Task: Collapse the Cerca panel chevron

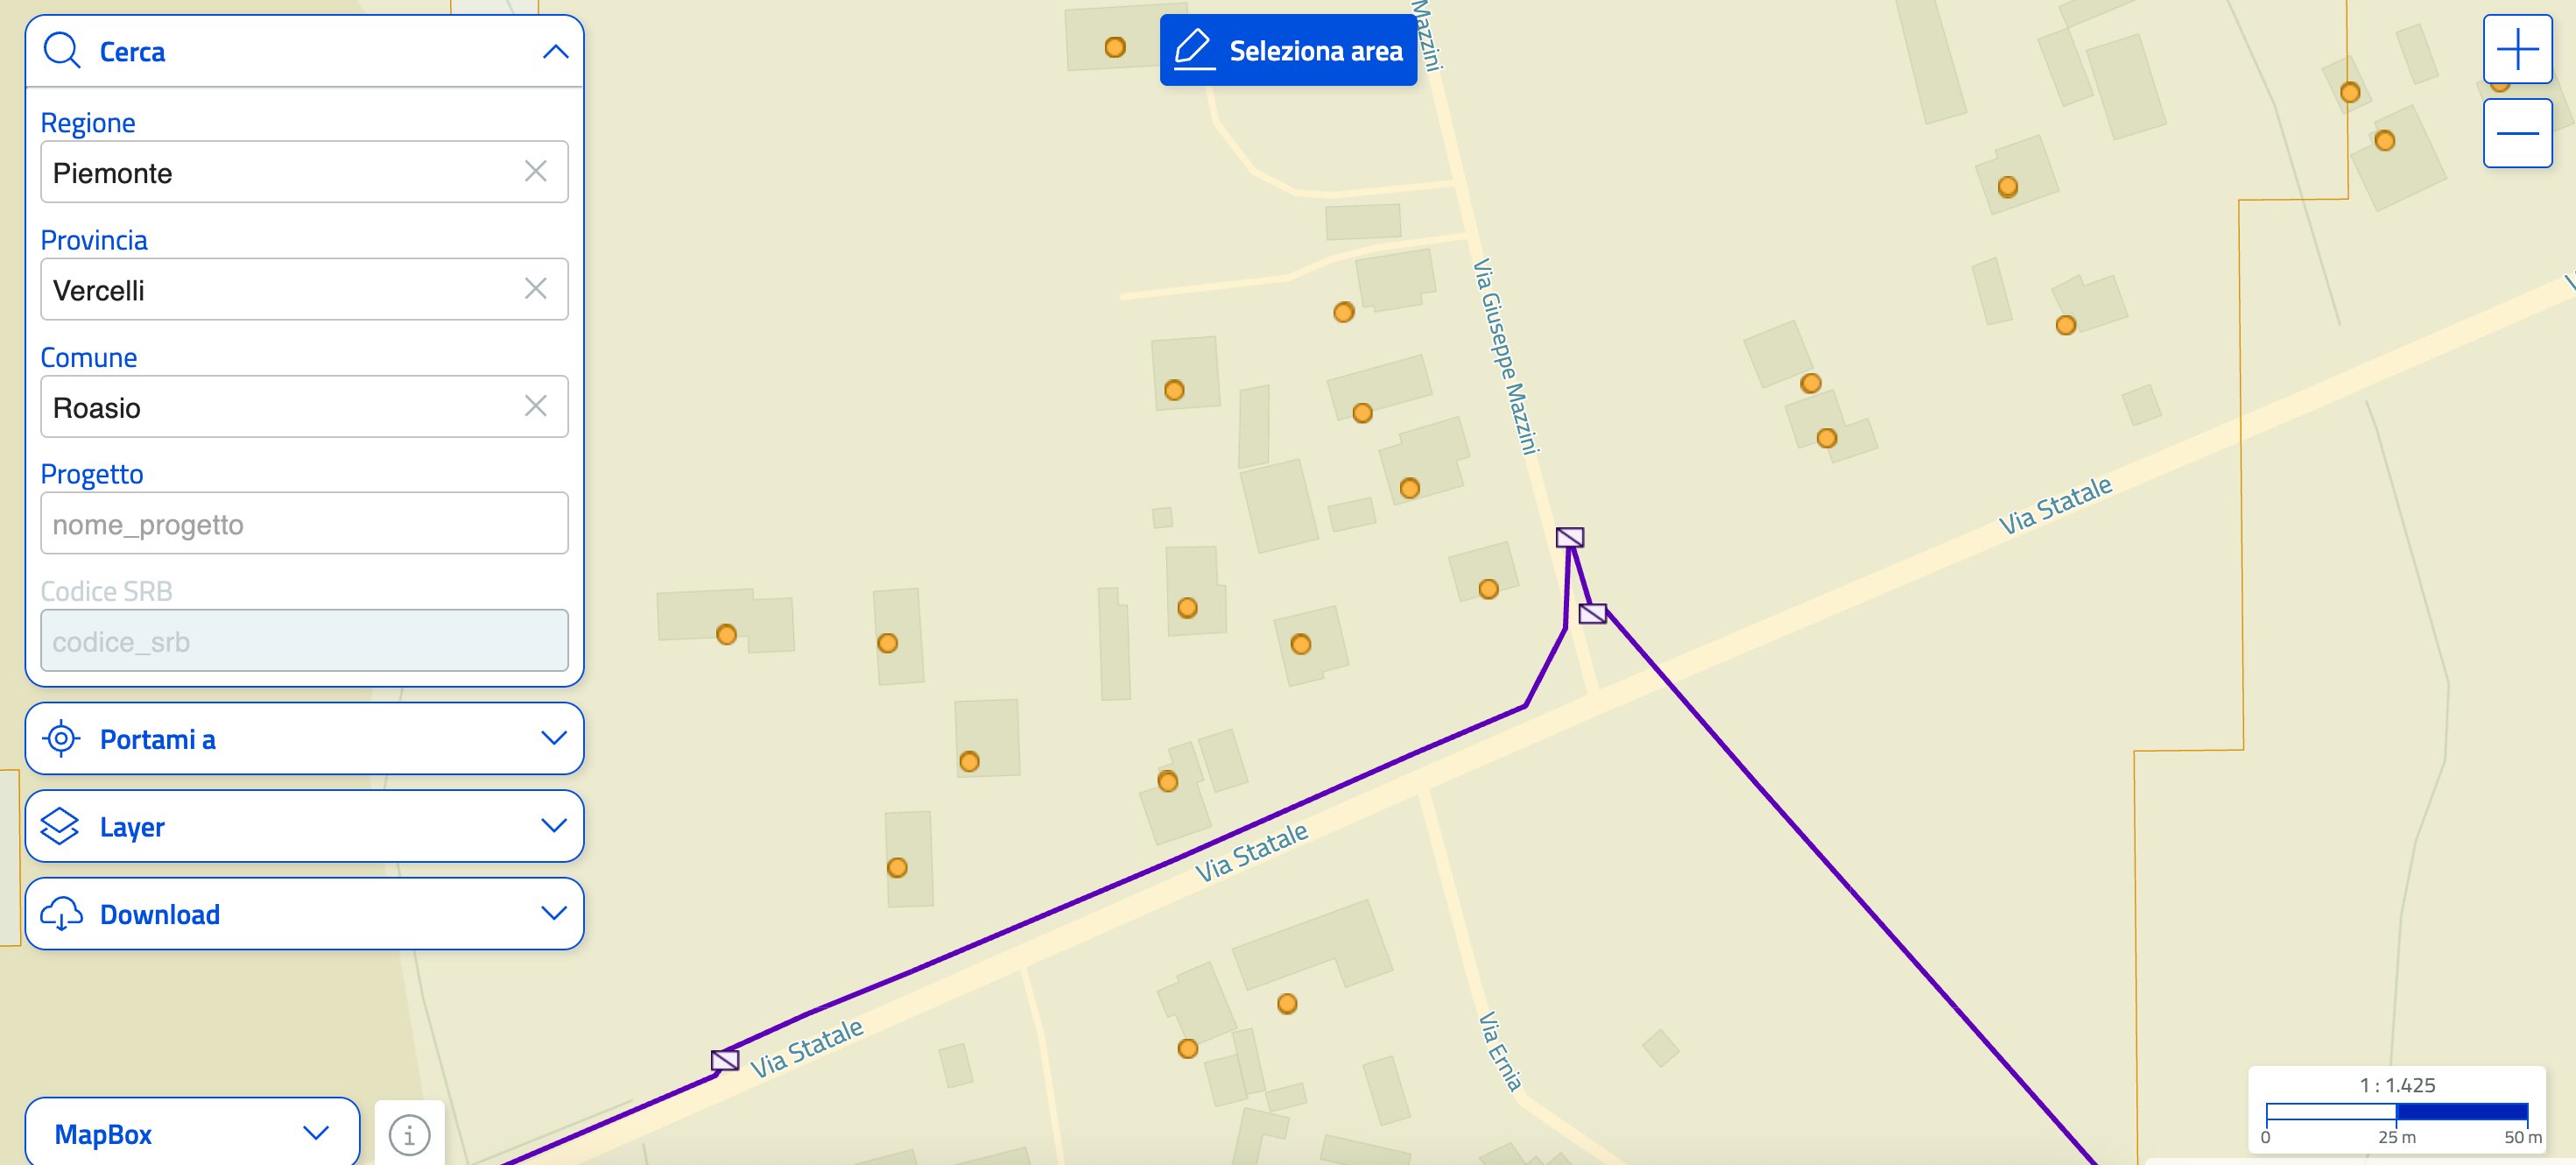Action: pyautogui.click(x=555, y=51)
